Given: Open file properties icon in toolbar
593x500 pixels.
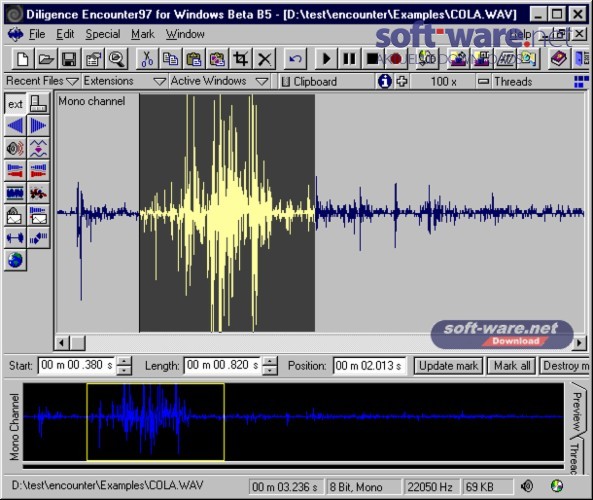Looking at the screenshot, I should click(93, 59).
